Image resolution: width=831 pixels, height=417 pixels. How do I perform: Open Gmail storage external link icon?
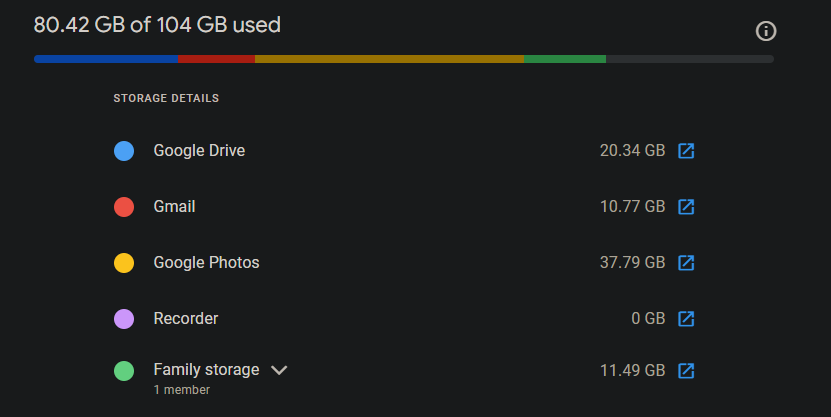686,207
